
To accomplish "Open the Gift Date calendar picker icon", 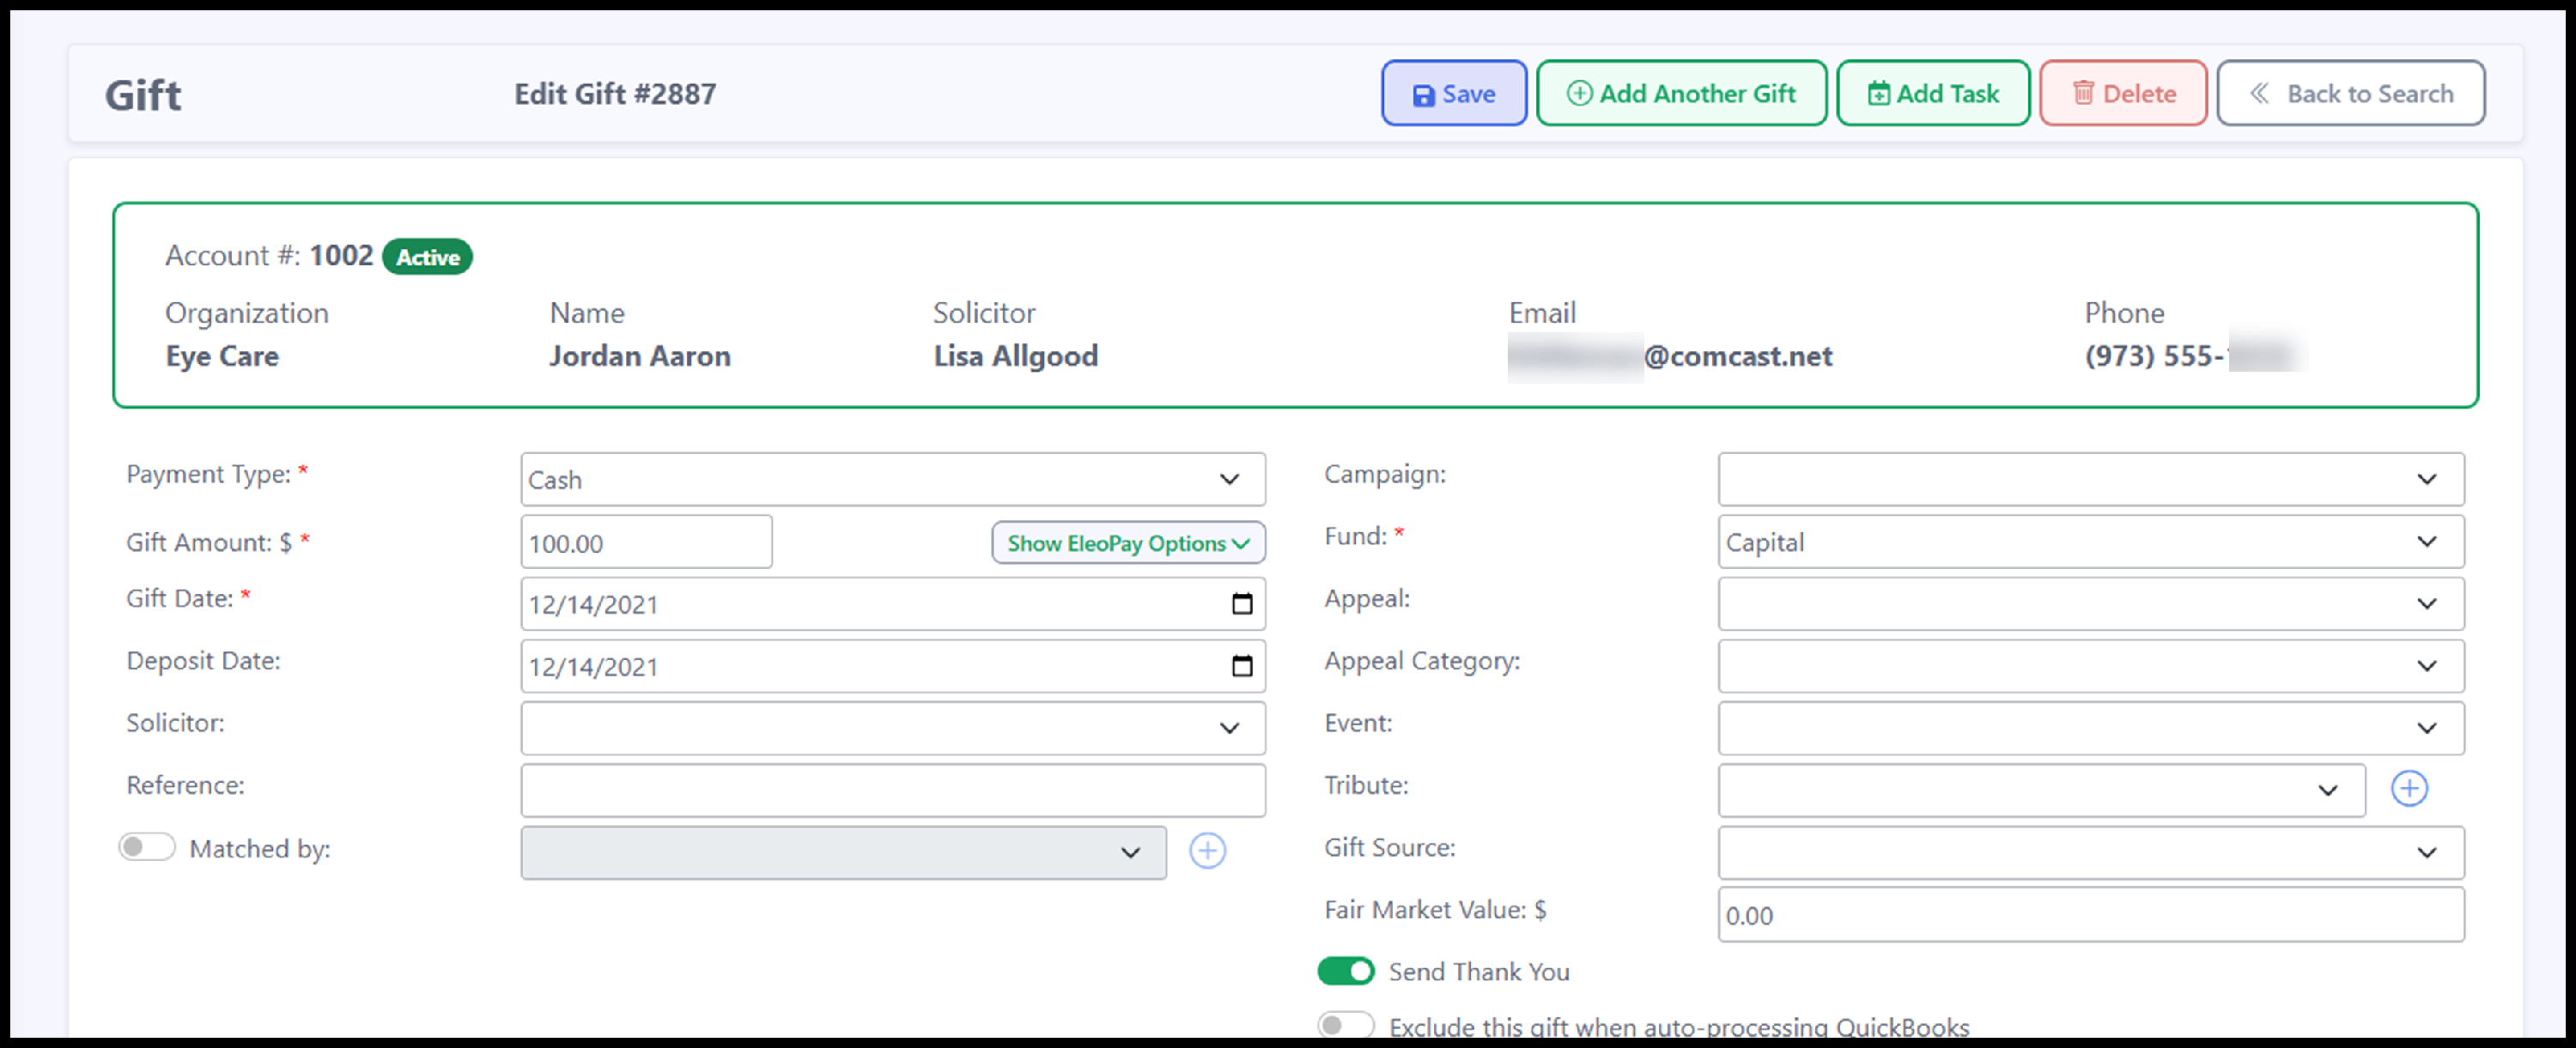I will coord(1241,604).
